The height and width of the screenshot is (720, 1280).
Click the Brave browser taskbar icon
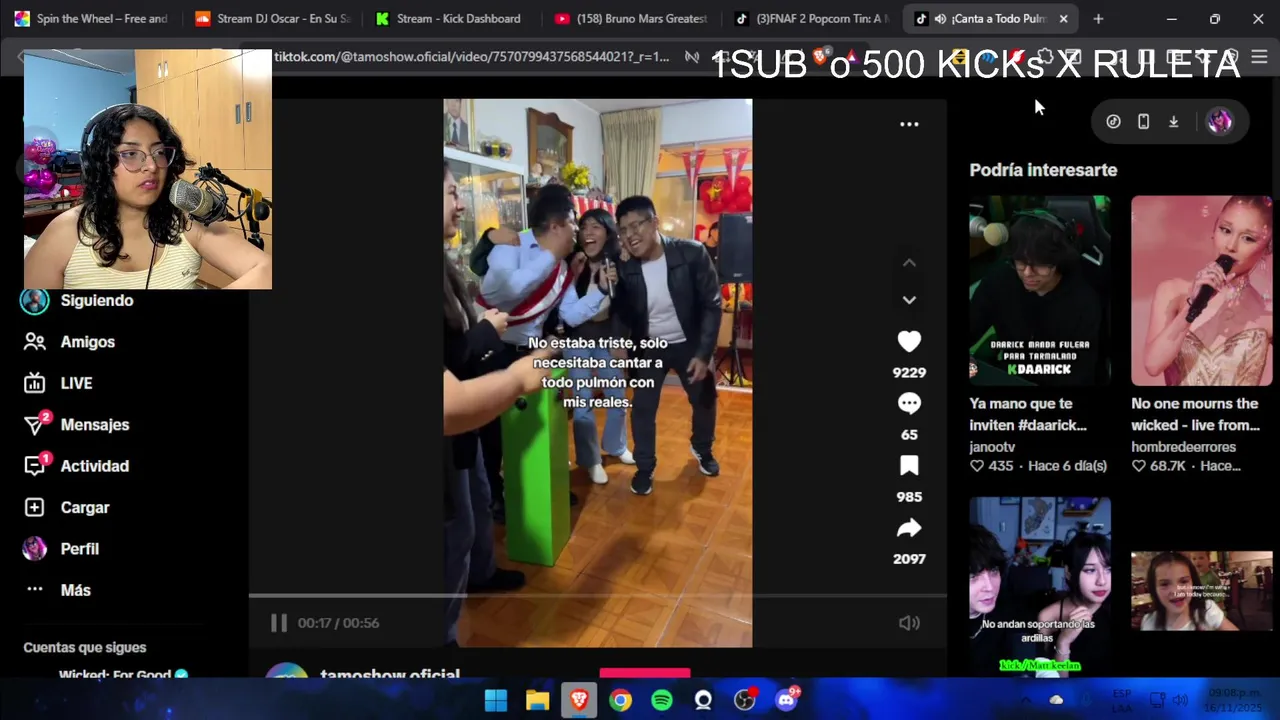(579, 701)
